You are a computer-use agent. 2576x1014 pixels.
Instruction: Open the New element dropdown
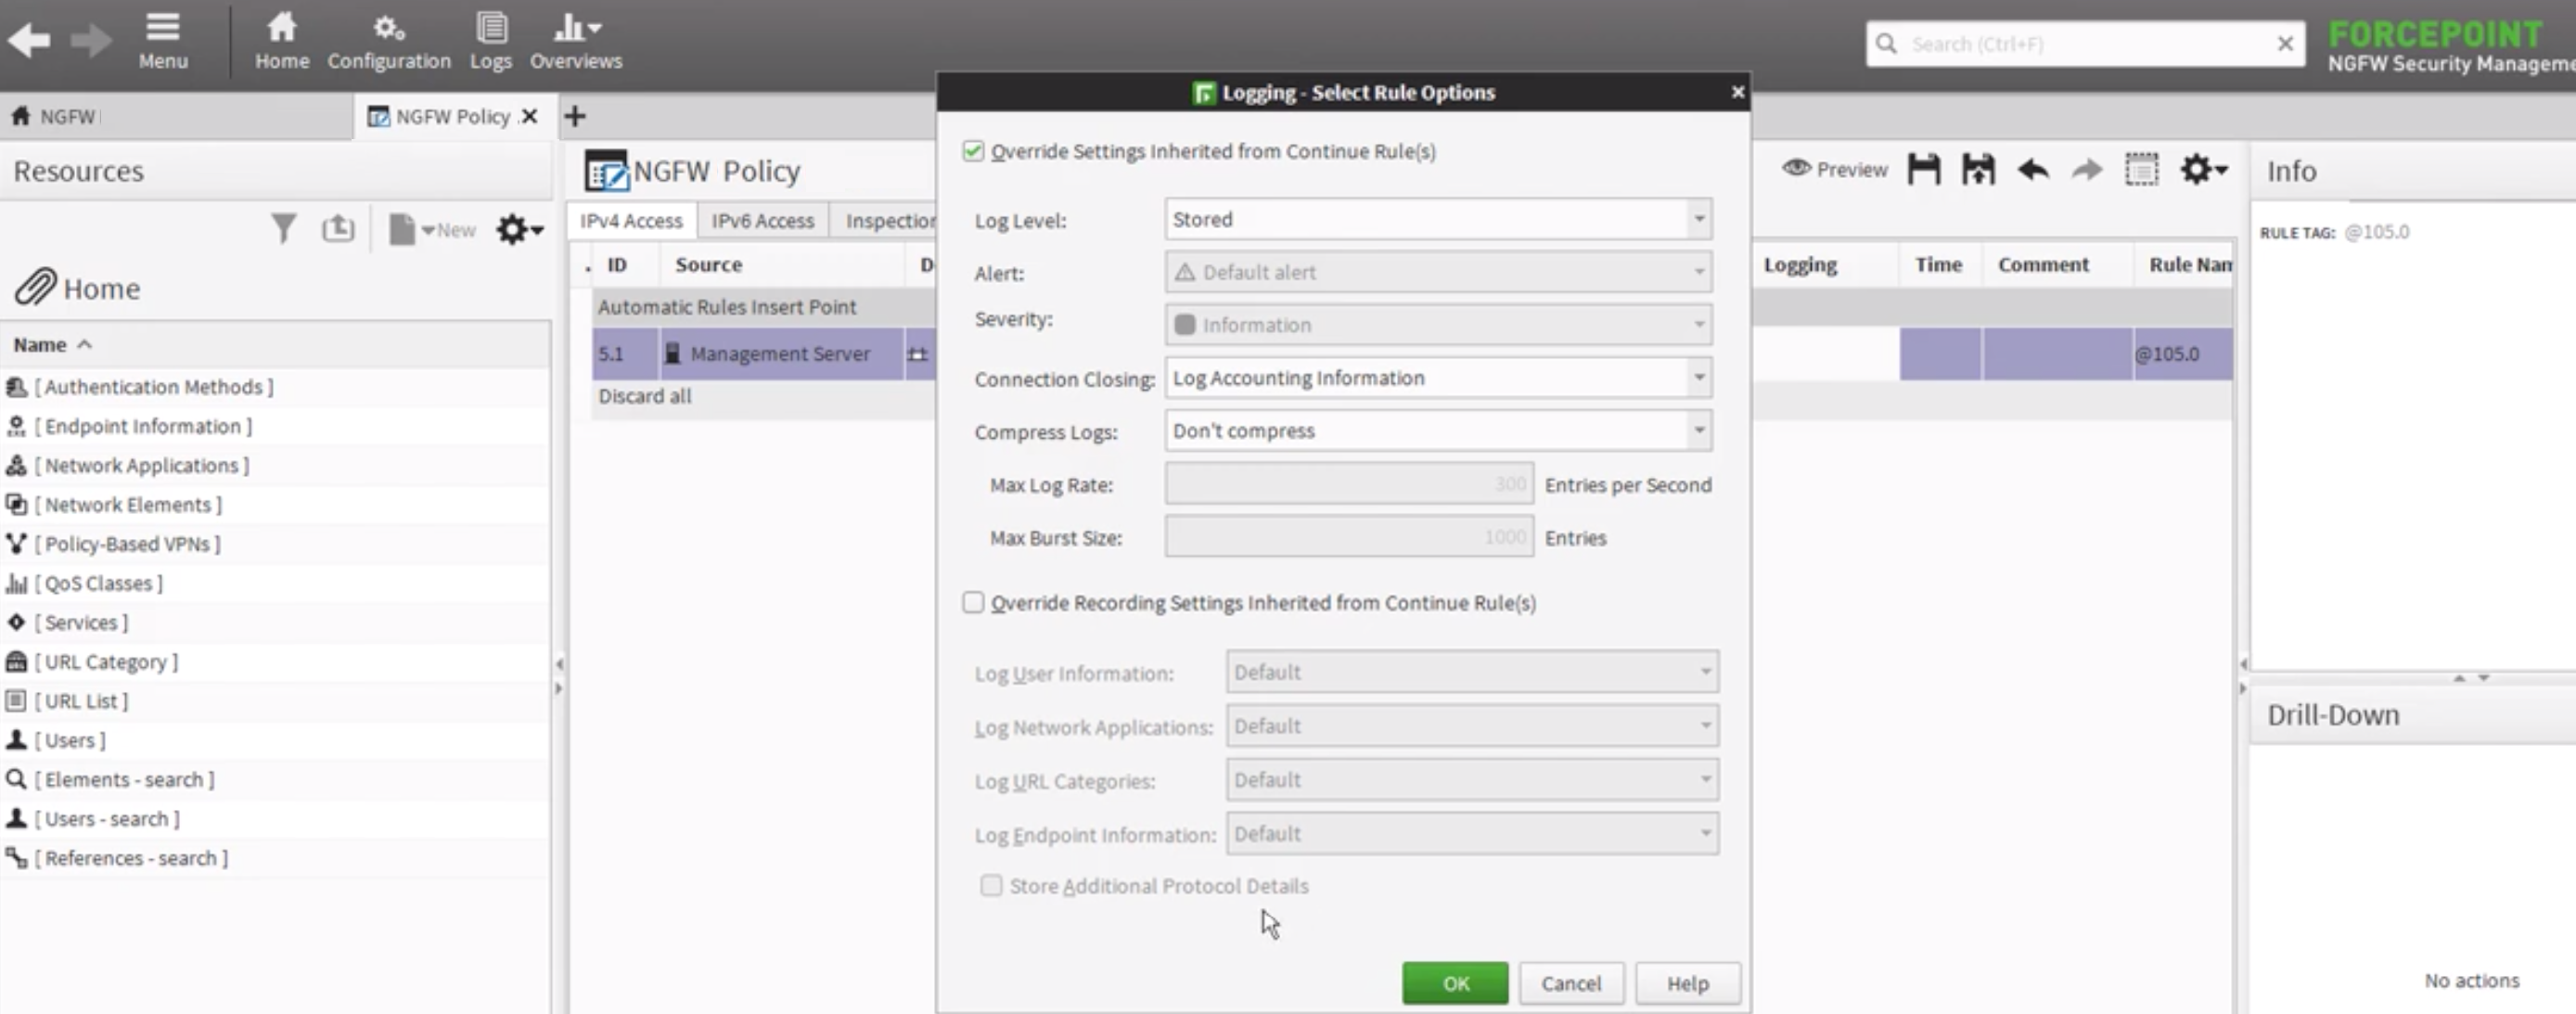click(x=432, y=229)
